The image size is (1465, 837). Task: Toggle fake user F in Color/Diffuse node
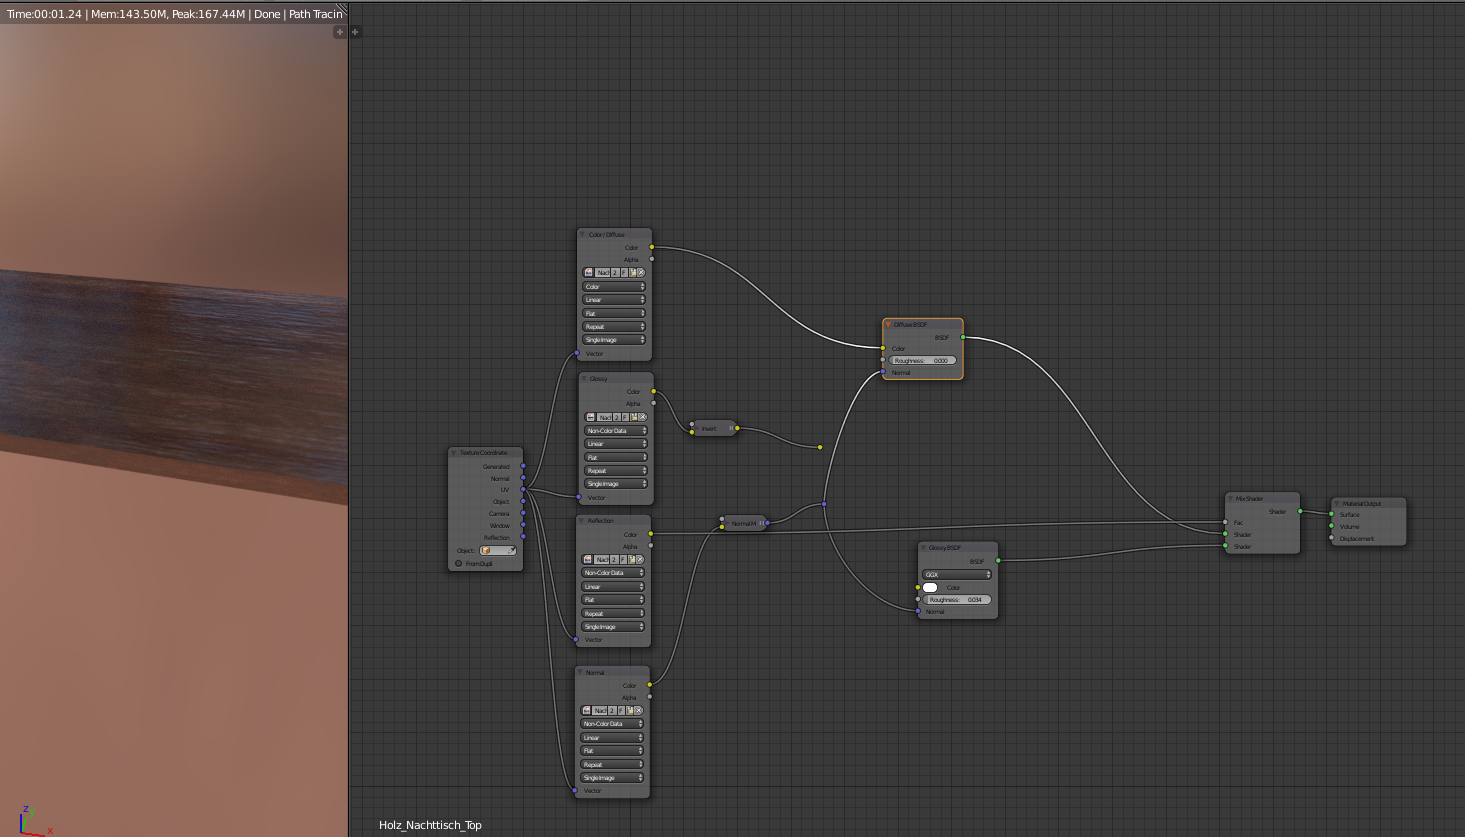click(x=624, y=272)
